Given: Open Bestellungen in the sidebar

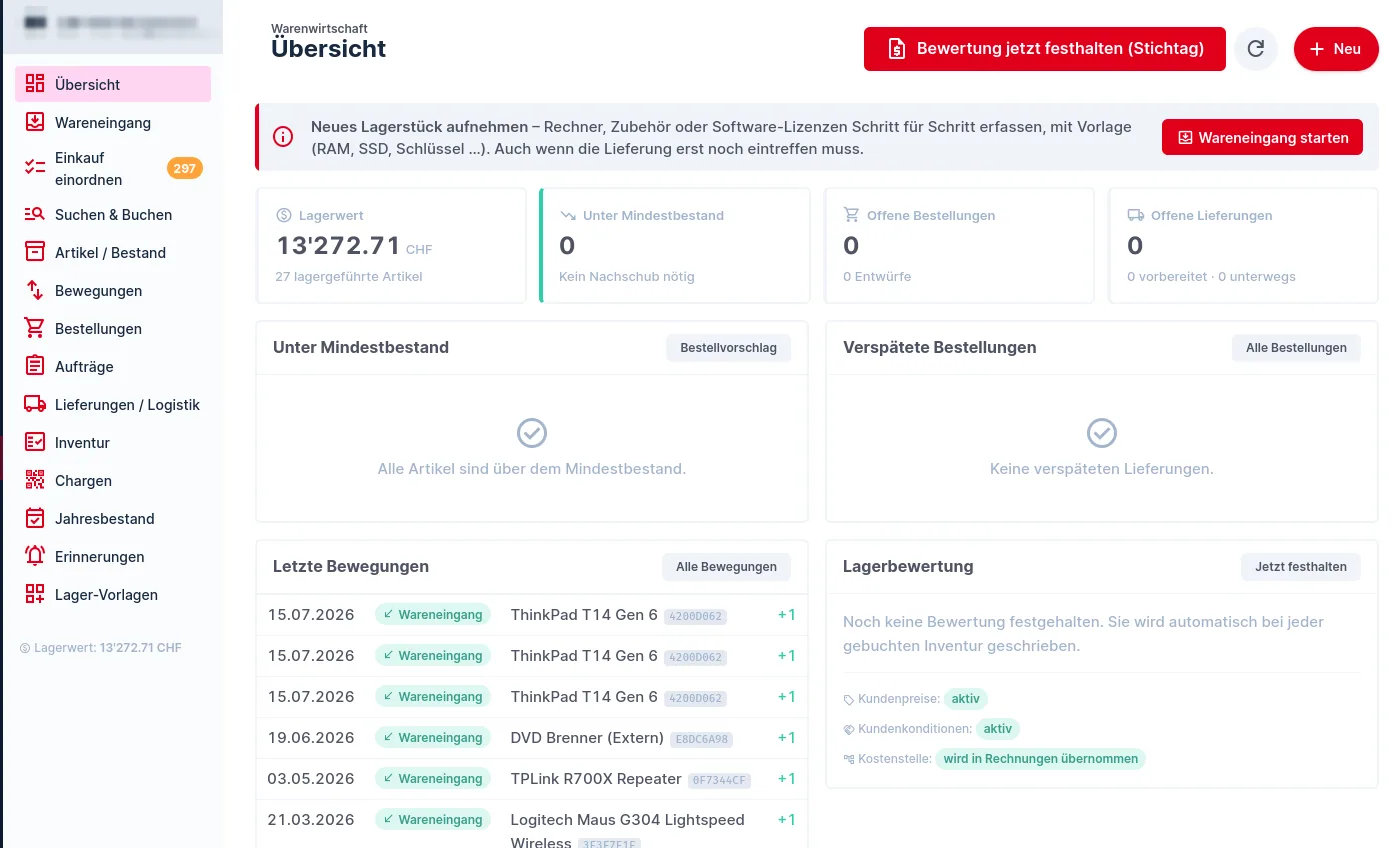Looking at the screenshot, I should pos(113,328).
